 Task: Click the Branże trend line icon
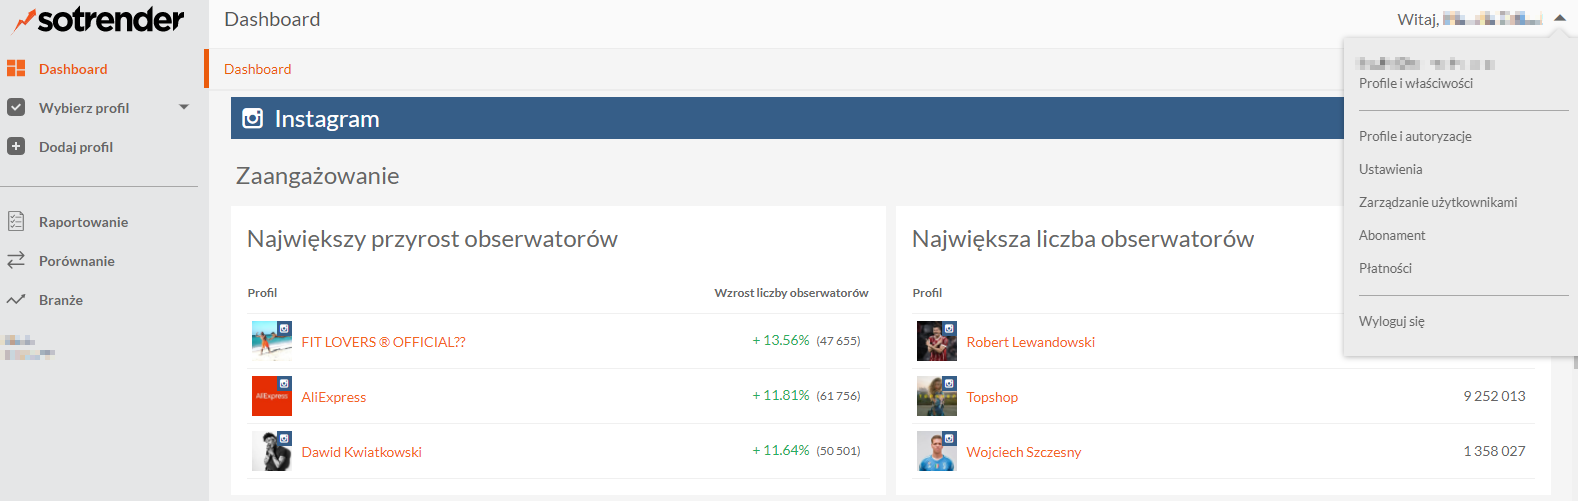pos(16,299)
